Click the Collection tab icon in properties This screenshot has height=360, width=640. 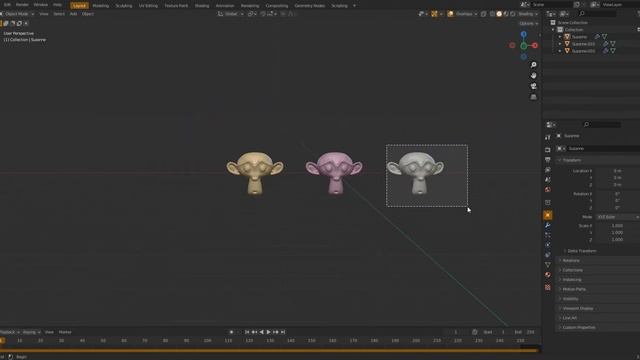pyautogui.click(x=548, y=202)
